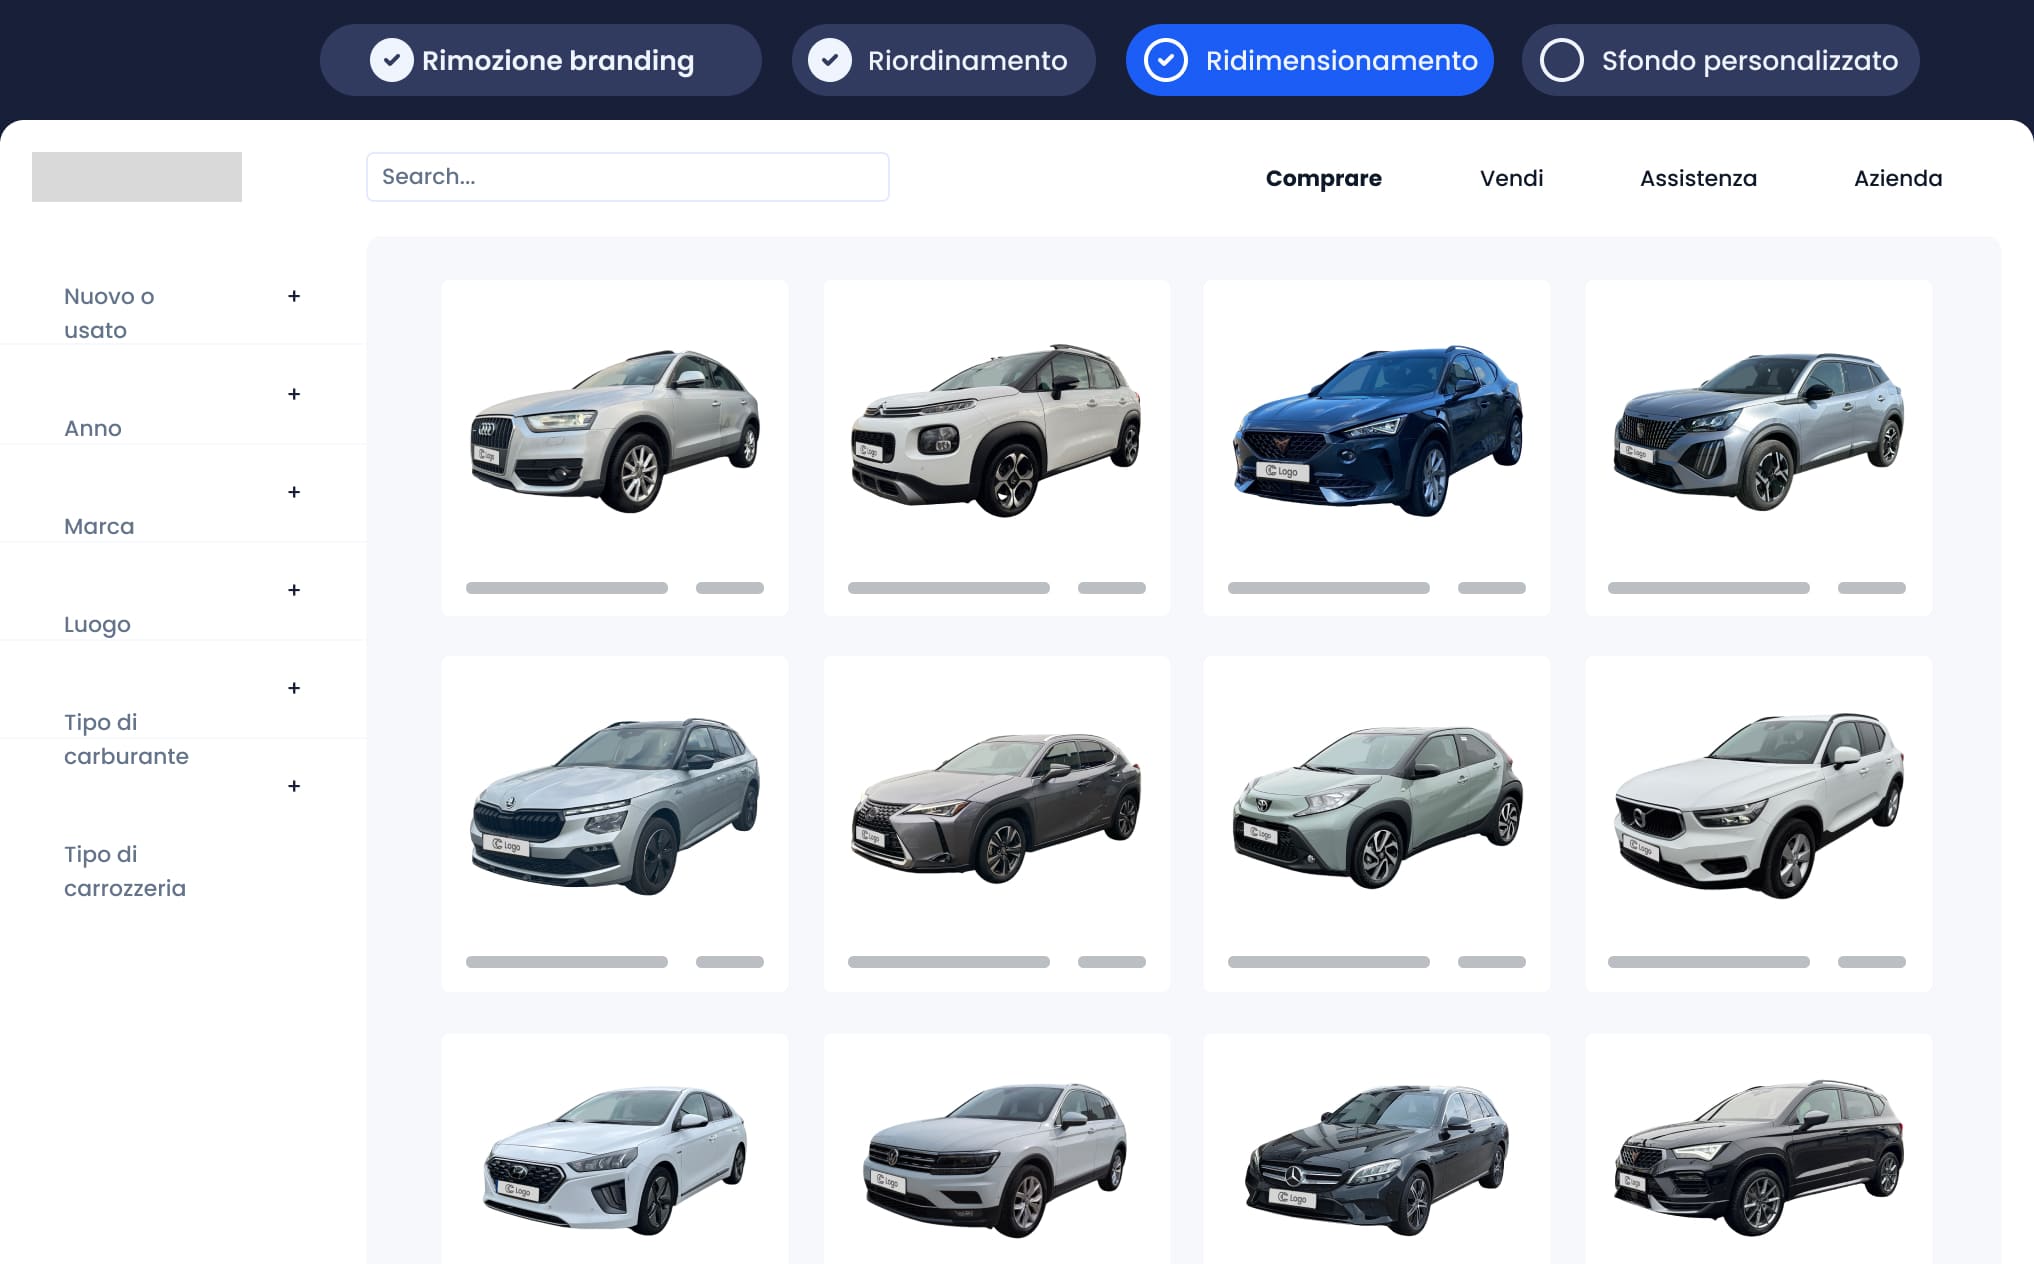Toggle the Riordinamento check circle
The image size is (2034, 1264).
point(830,60)
